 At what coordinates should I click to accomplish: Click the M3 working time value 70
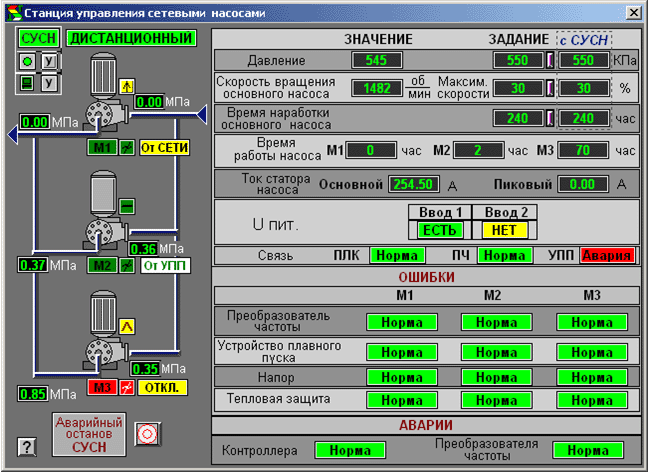(584, 150)
